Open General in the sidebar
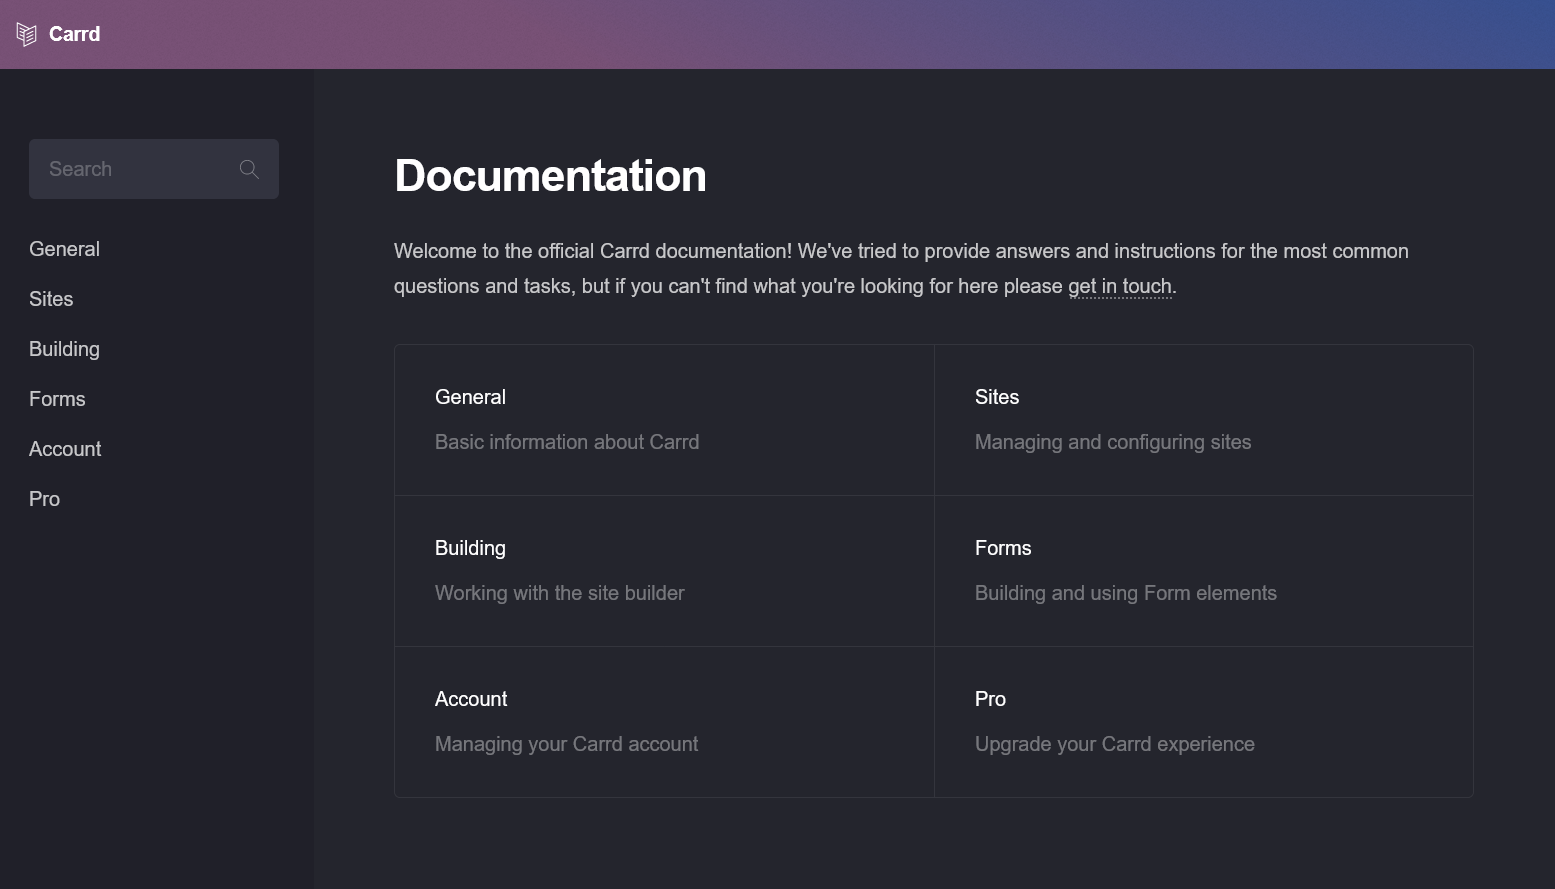1555x889 pixels. tap(64, 249)
